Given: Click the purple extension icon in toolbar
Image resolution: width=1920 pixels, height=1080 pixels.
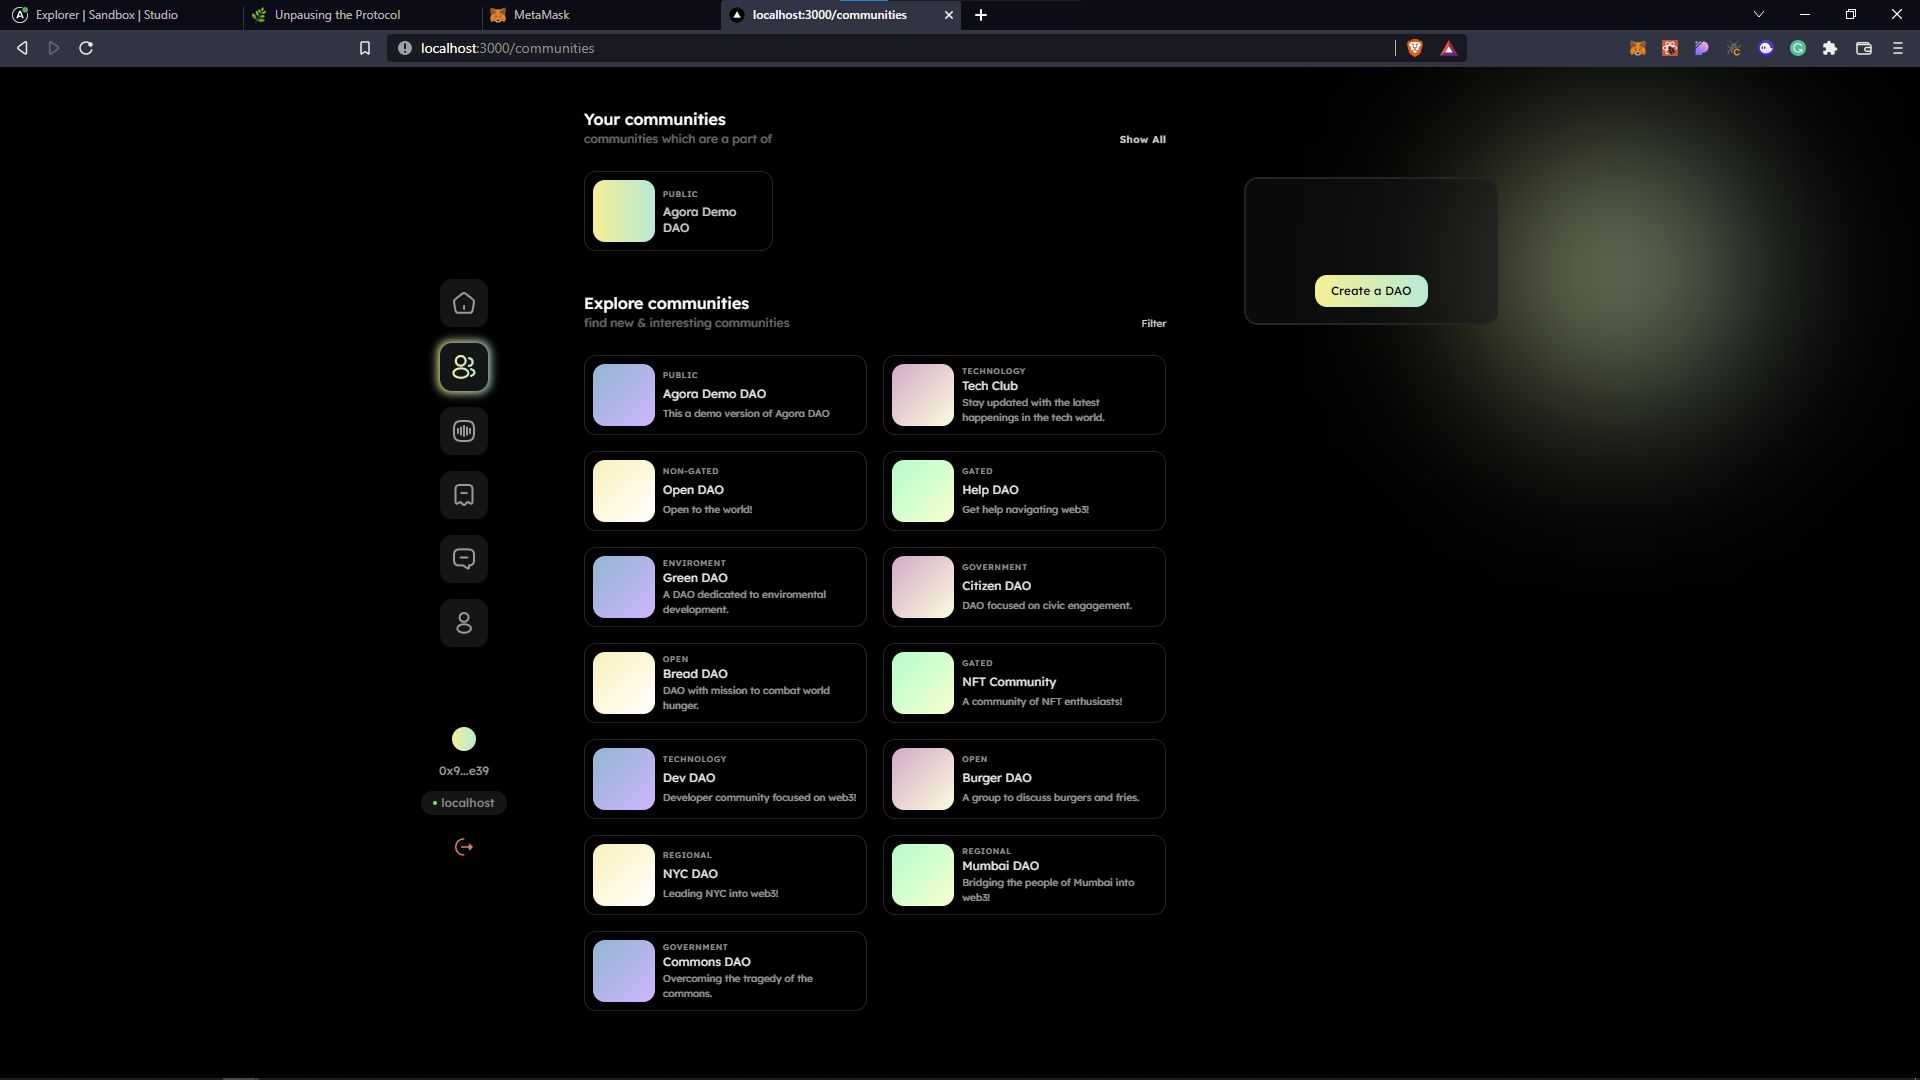Looking at the screenshot, I should (1702, 48).
